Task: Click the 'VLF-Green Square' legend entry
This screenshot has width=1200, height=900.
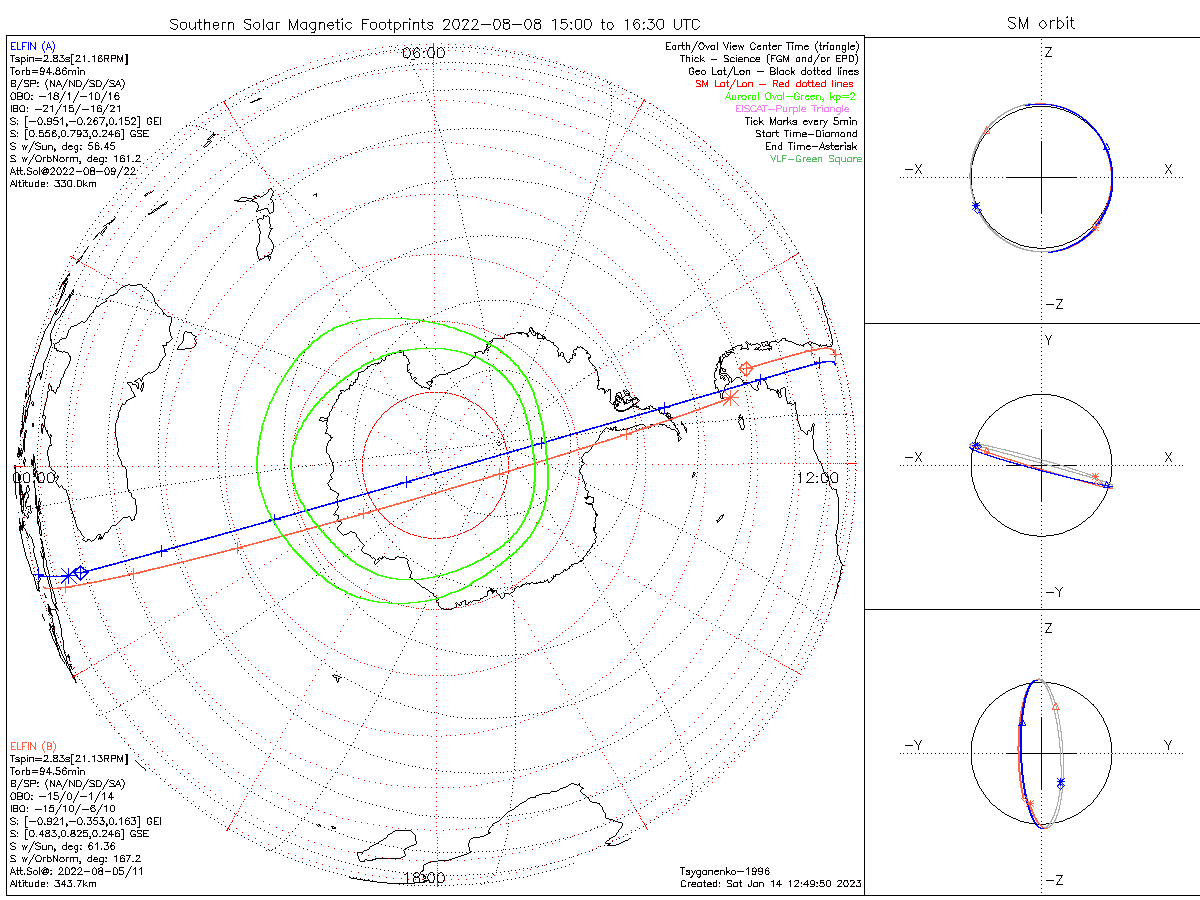Action: 815,159
